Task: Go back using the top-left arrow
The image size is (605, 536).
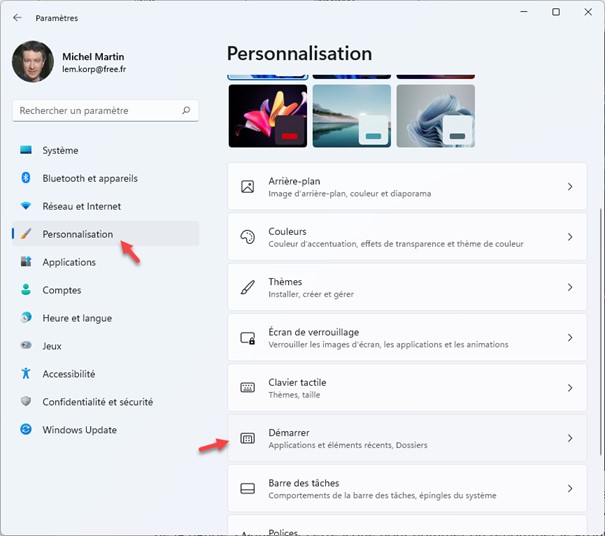Action: pos(17,17)
